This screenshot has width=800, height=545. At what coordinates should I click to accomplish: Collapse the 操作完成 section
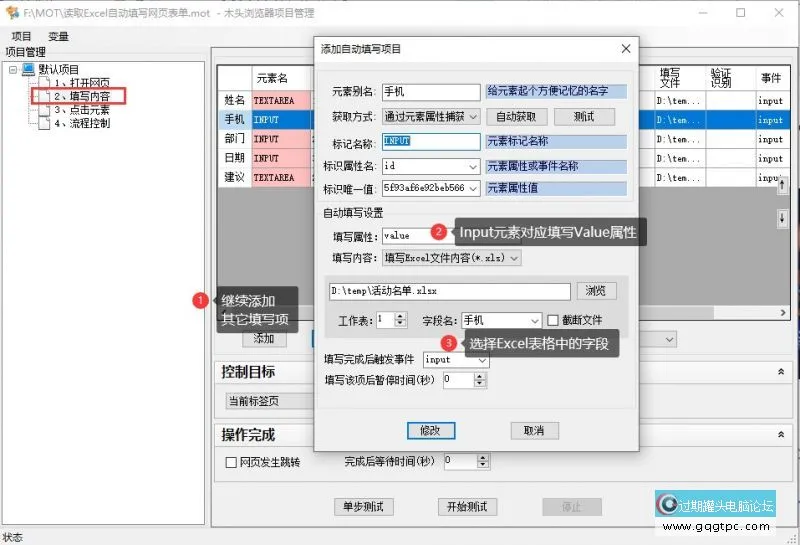[x=781, y=435]
